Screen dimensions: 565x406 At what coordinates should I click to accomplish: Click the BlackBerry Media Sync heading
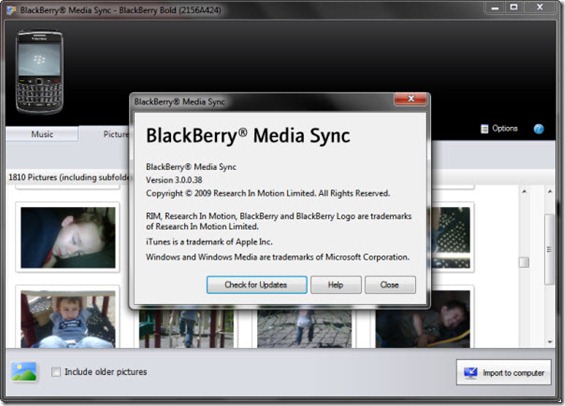click(x=248, y=136)
